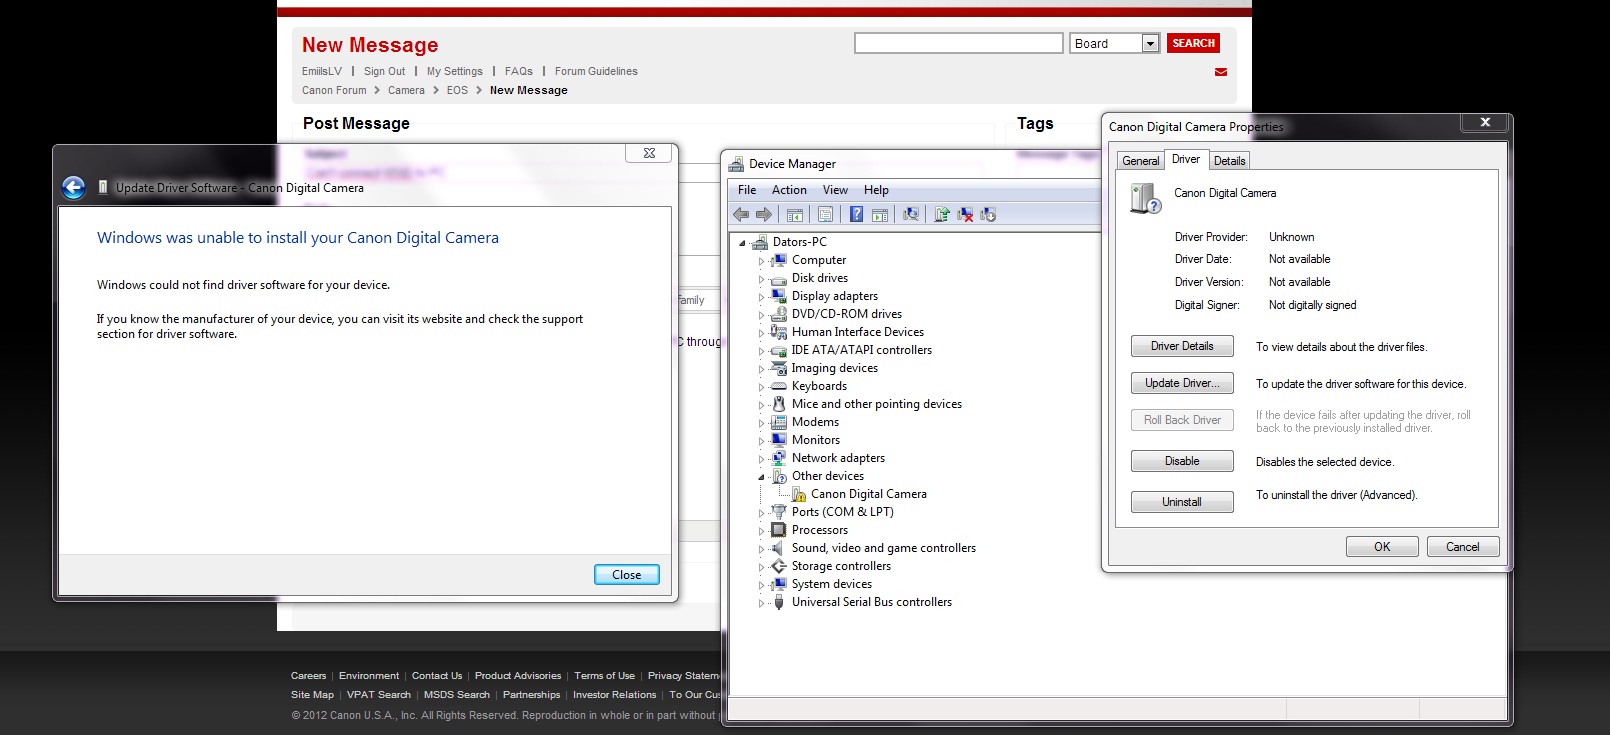The image size is (1610, 735).
Task: Click the Update Driver... button
Action: pos(1182,383)
